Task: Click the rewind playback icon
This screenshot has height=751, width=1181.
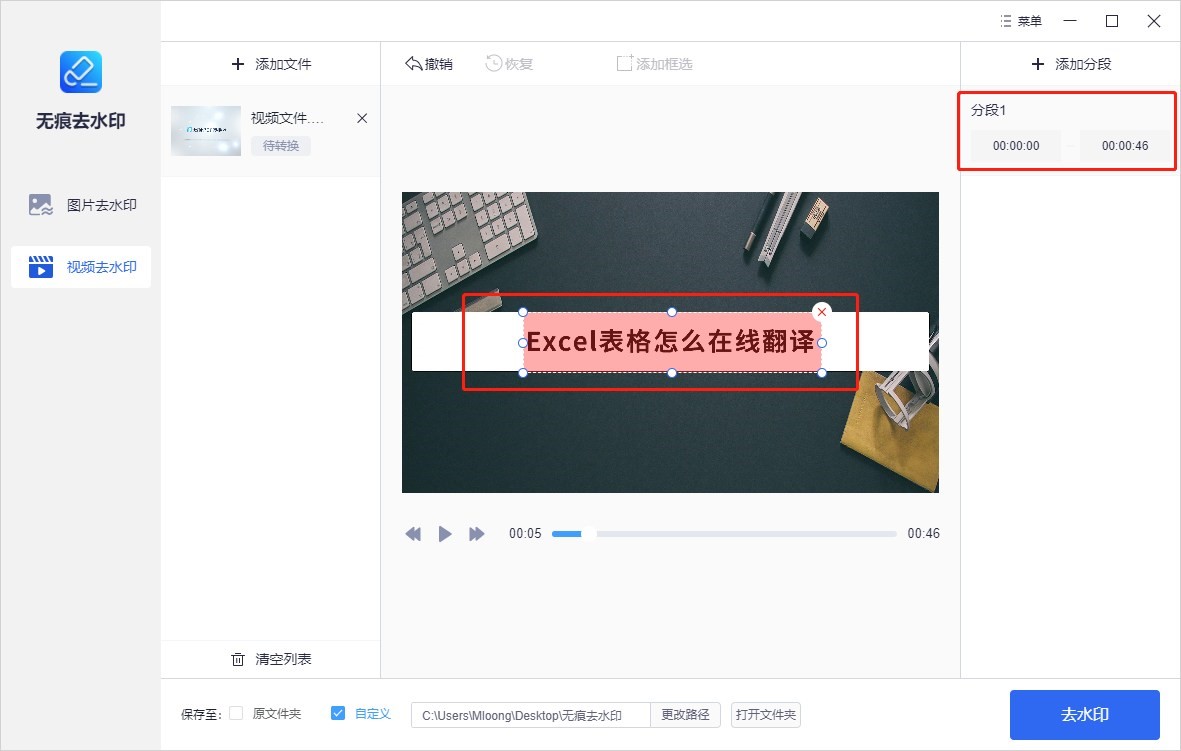Action: point(413,534)
